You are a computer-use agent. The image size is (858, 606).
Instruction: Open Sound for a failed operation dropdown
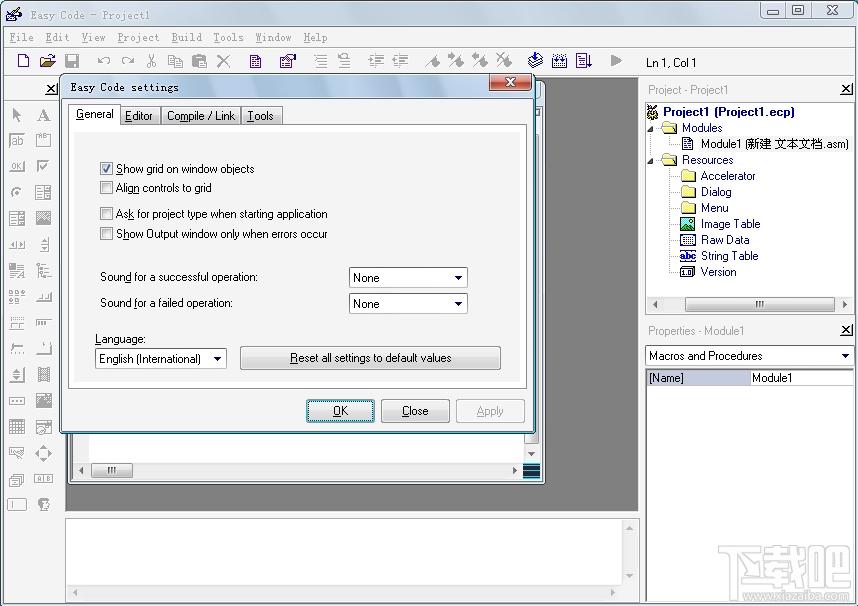pyautogui.click(x=408, y=304)
